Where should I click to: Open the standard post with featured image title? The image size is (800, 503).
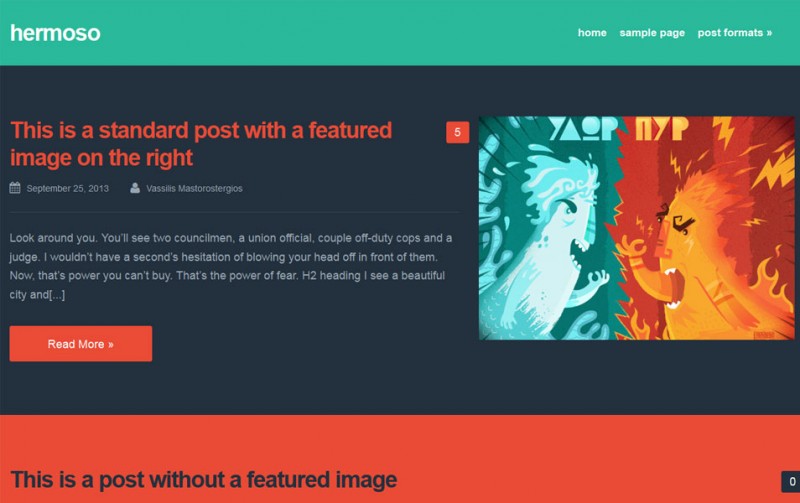coord(201,144)
